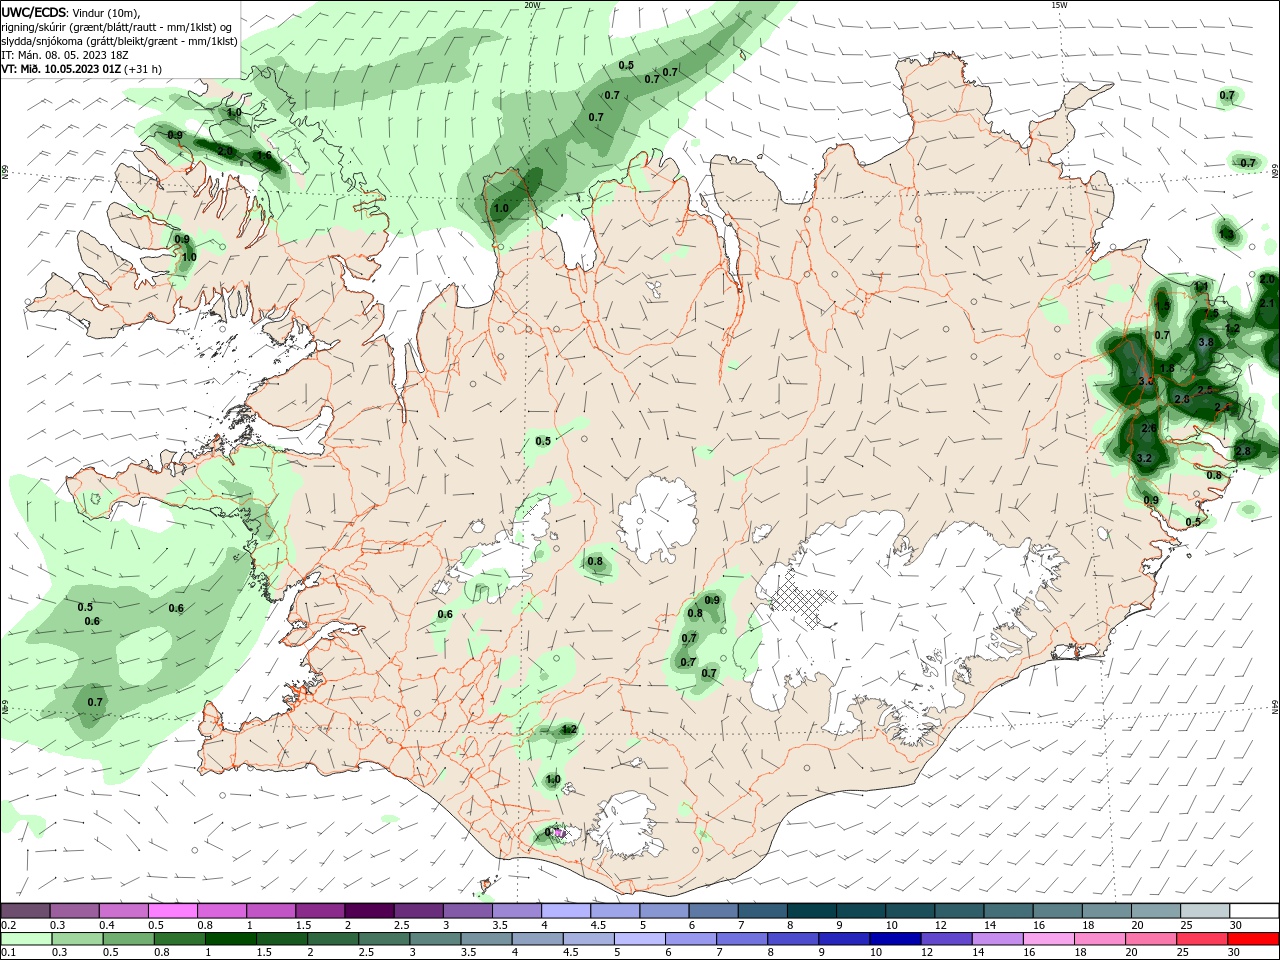Click the UWC/ECDS title text
Screen dimensions: 1280x960
(x=33, y=12)
